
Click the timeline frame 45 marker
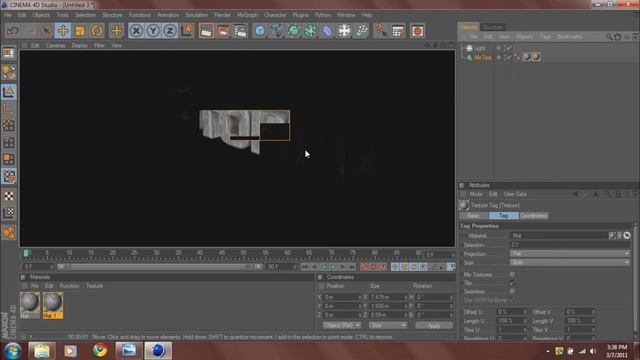(x=222, y=253)
